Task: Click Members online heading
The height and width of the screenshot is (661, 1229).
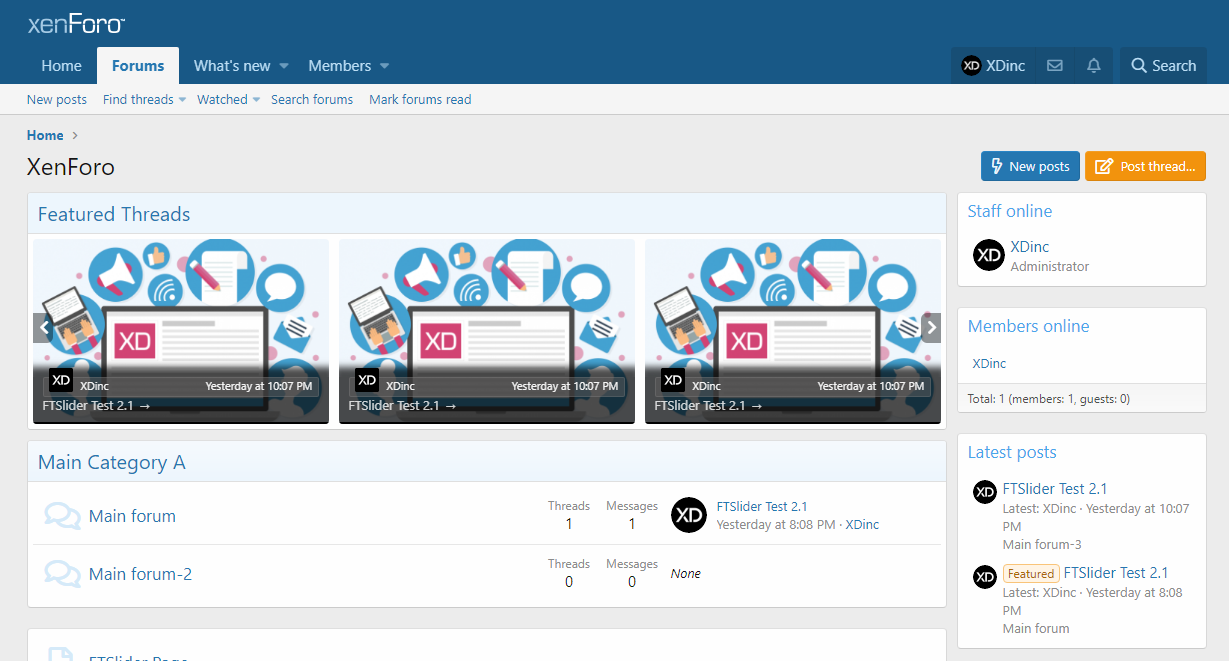Action: click(x=1029, y=326)
